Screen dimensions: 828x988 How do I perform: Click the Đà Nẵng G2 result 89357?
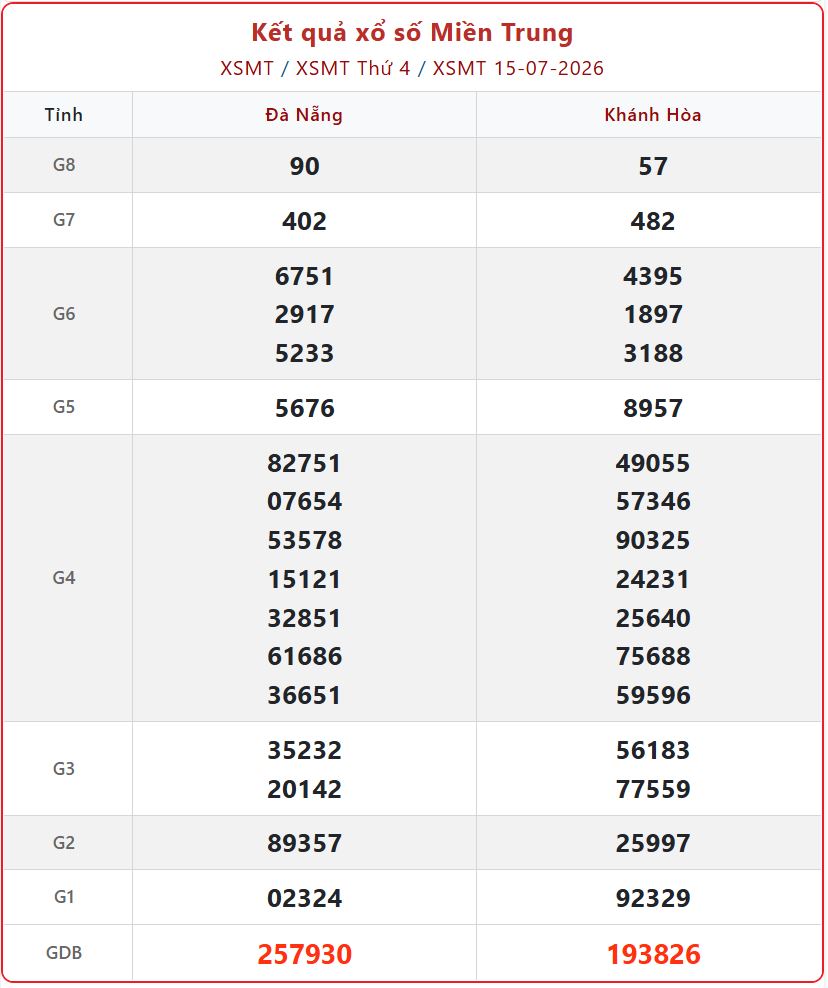[x=304, y=843]
